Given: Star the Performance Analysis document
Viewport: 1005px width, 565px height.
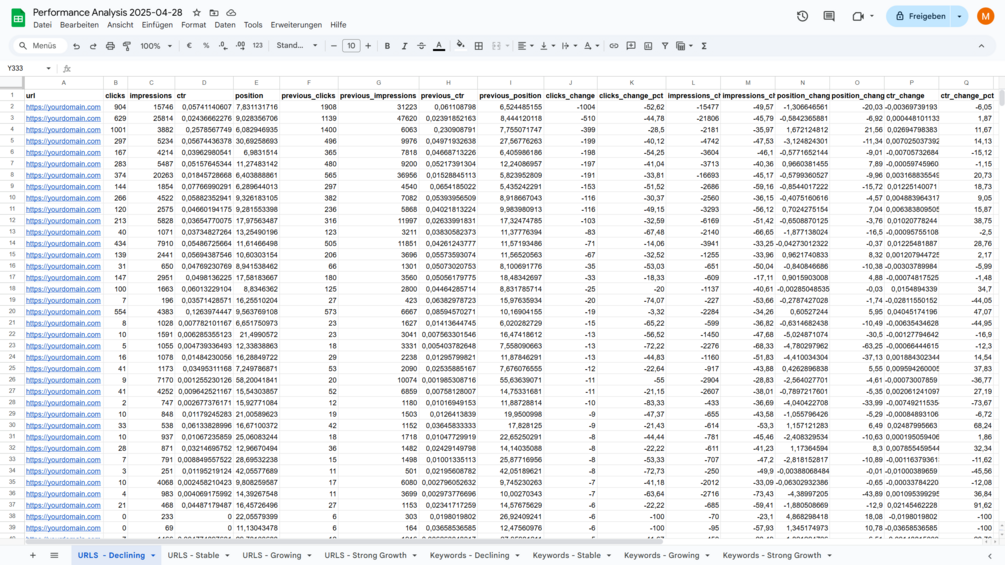Looking at the screenshot, I should 197,13.
